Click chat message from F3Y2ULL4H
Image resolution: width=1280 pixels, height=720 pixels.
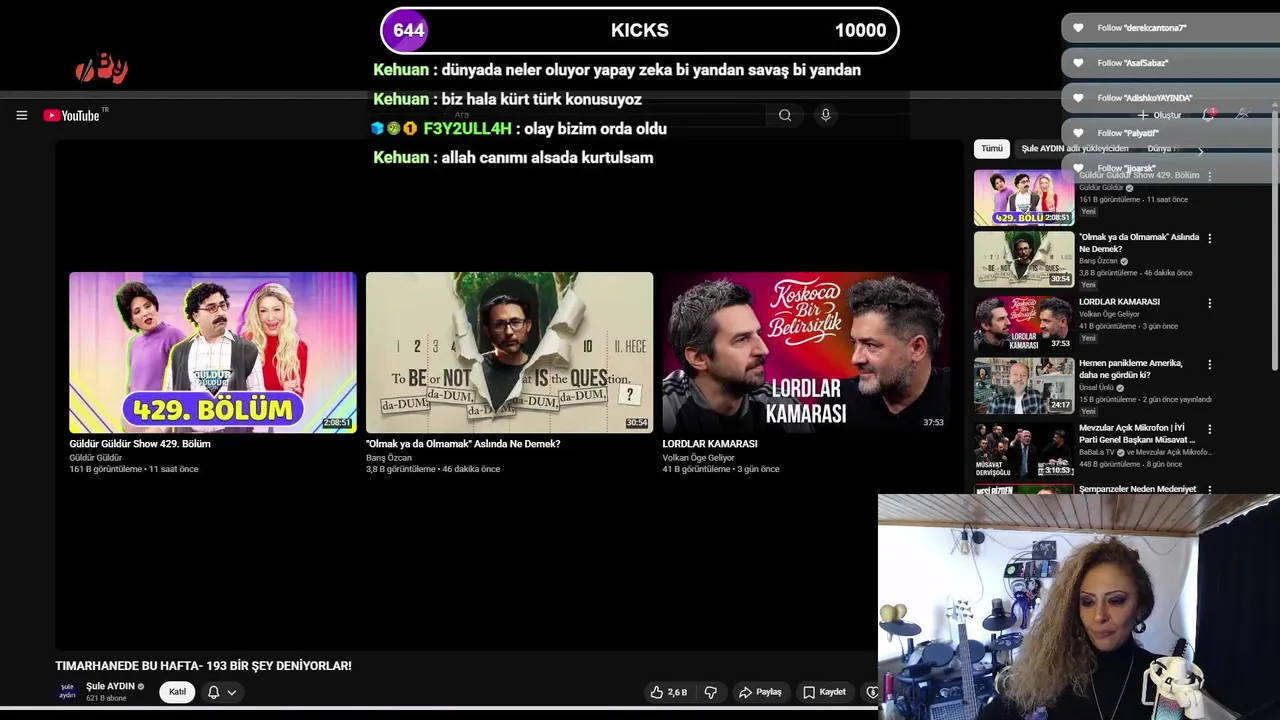(x=518, y=128)
